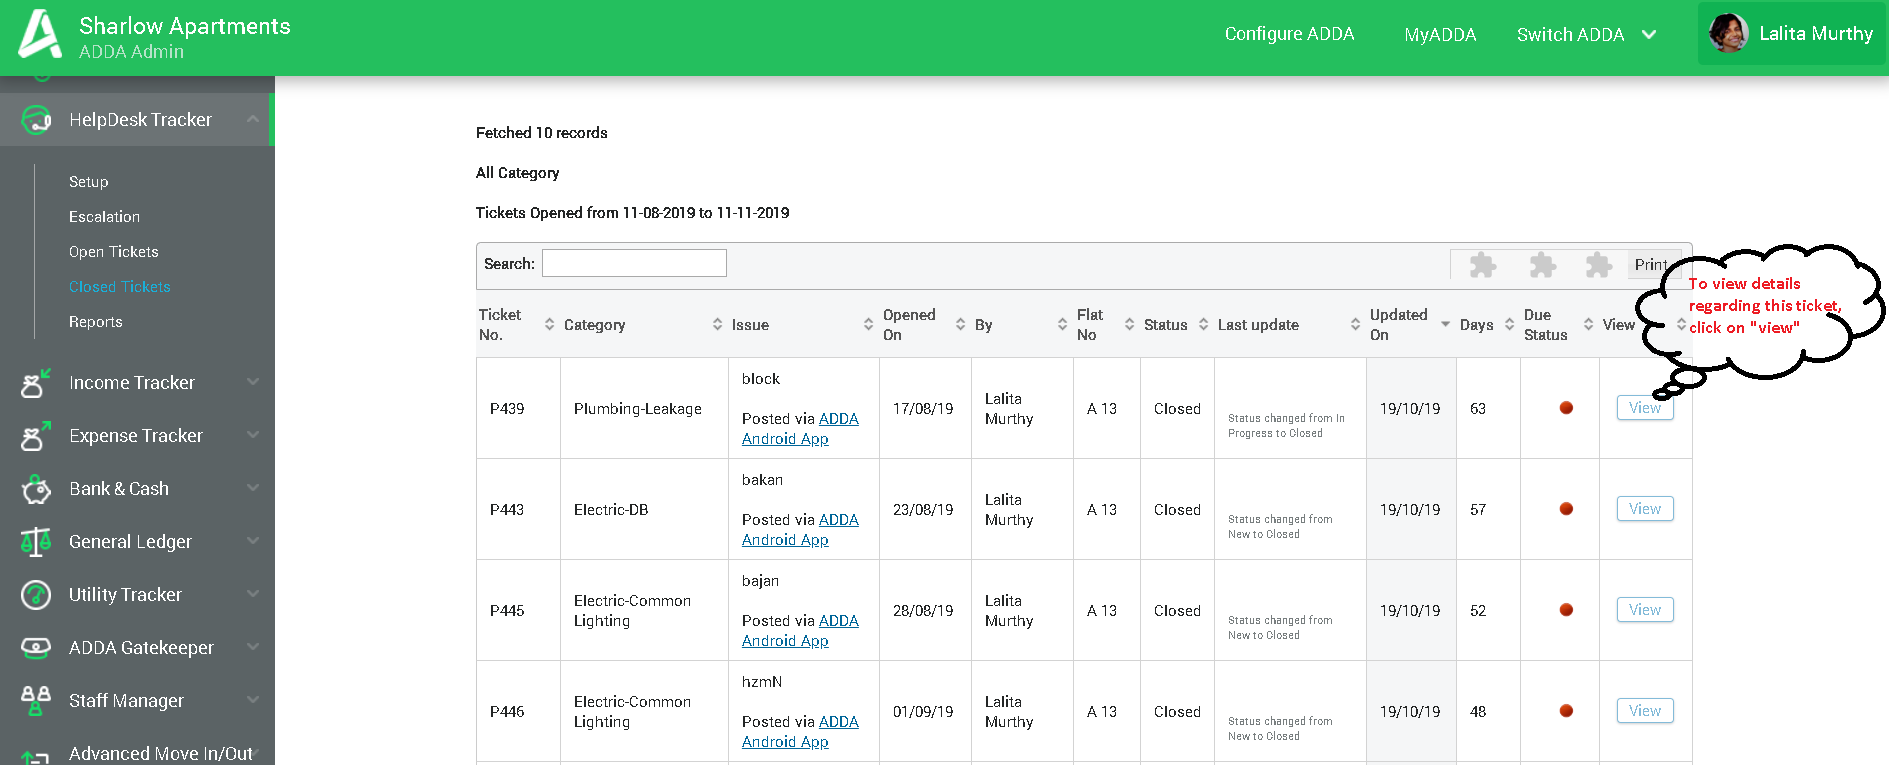The width and height of the screenshot is (1890, 766).
Task: View details of ticket P443
Action: 1645,509
